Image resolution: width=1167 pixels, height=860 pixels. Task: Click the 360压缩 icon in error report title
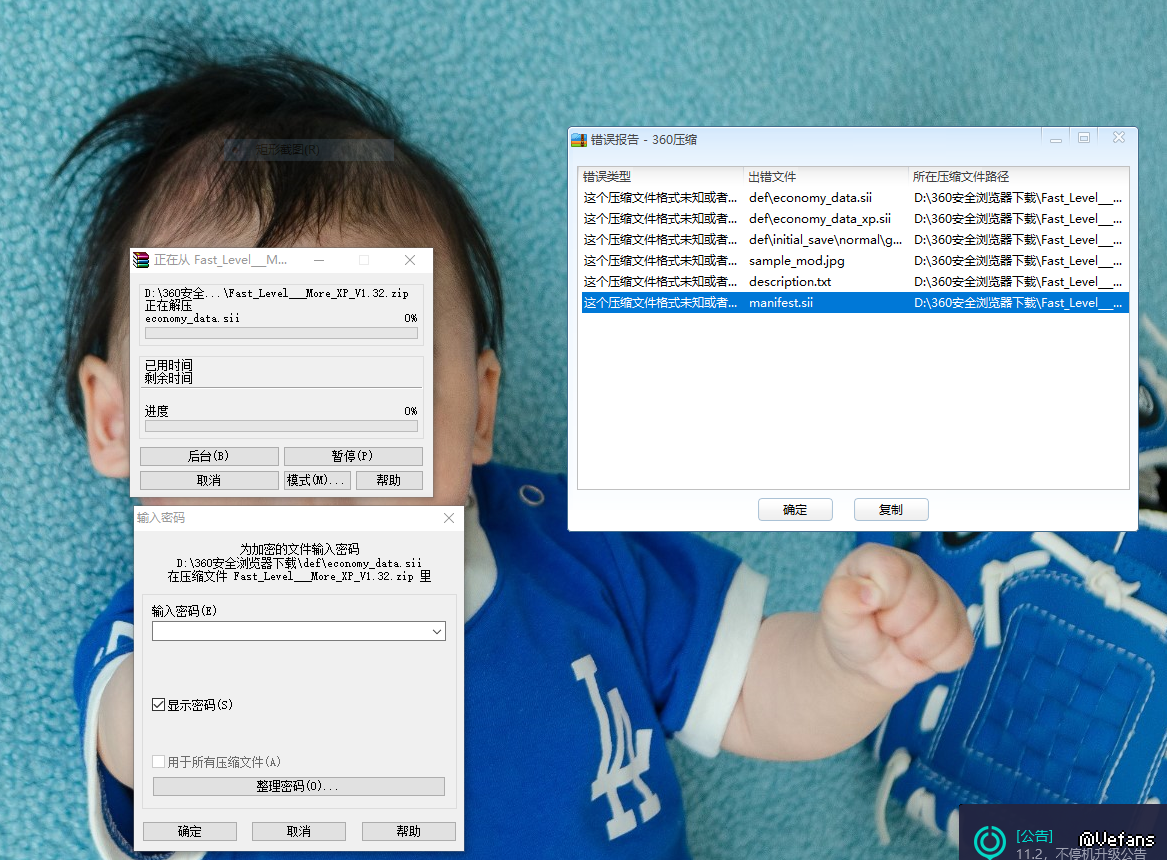pyautogui.click(x=579, y=140)
